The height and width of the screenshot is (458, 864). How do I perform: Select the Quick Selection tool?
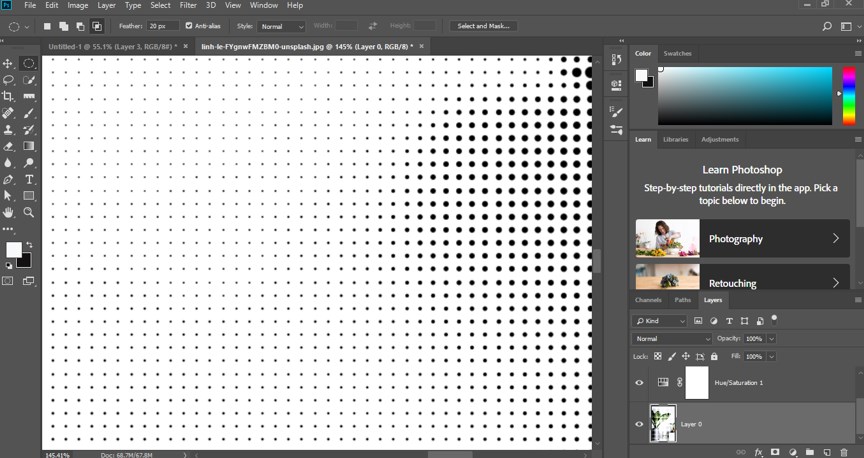tap(29, 80)
